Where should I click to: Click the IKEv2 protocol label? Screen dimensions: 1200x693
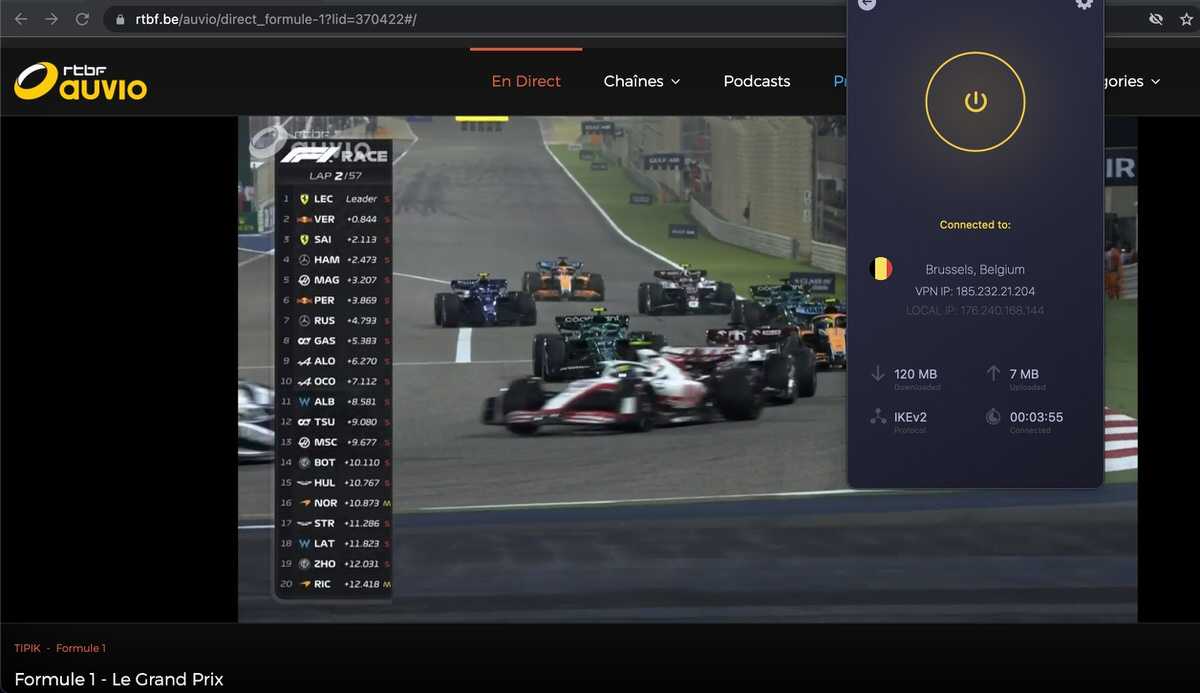click(911, 417)
